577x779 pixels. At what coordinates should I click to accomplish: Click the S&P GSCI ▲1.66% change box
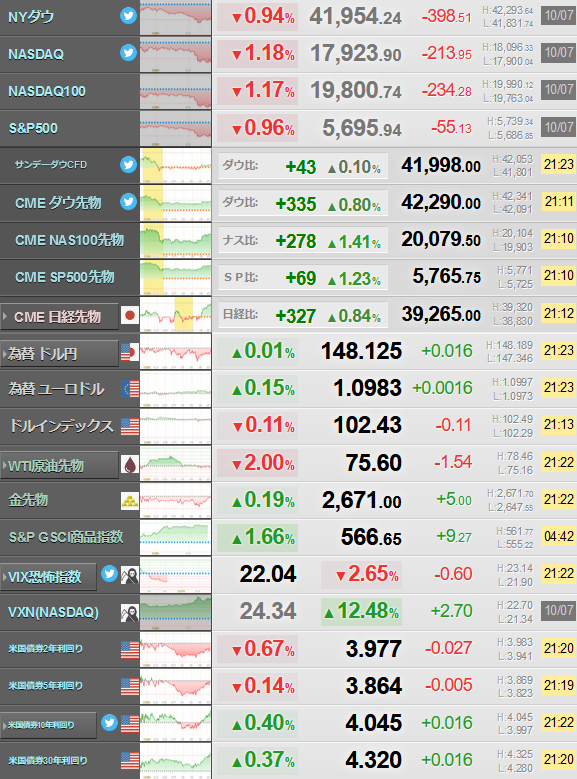point(257,538)
